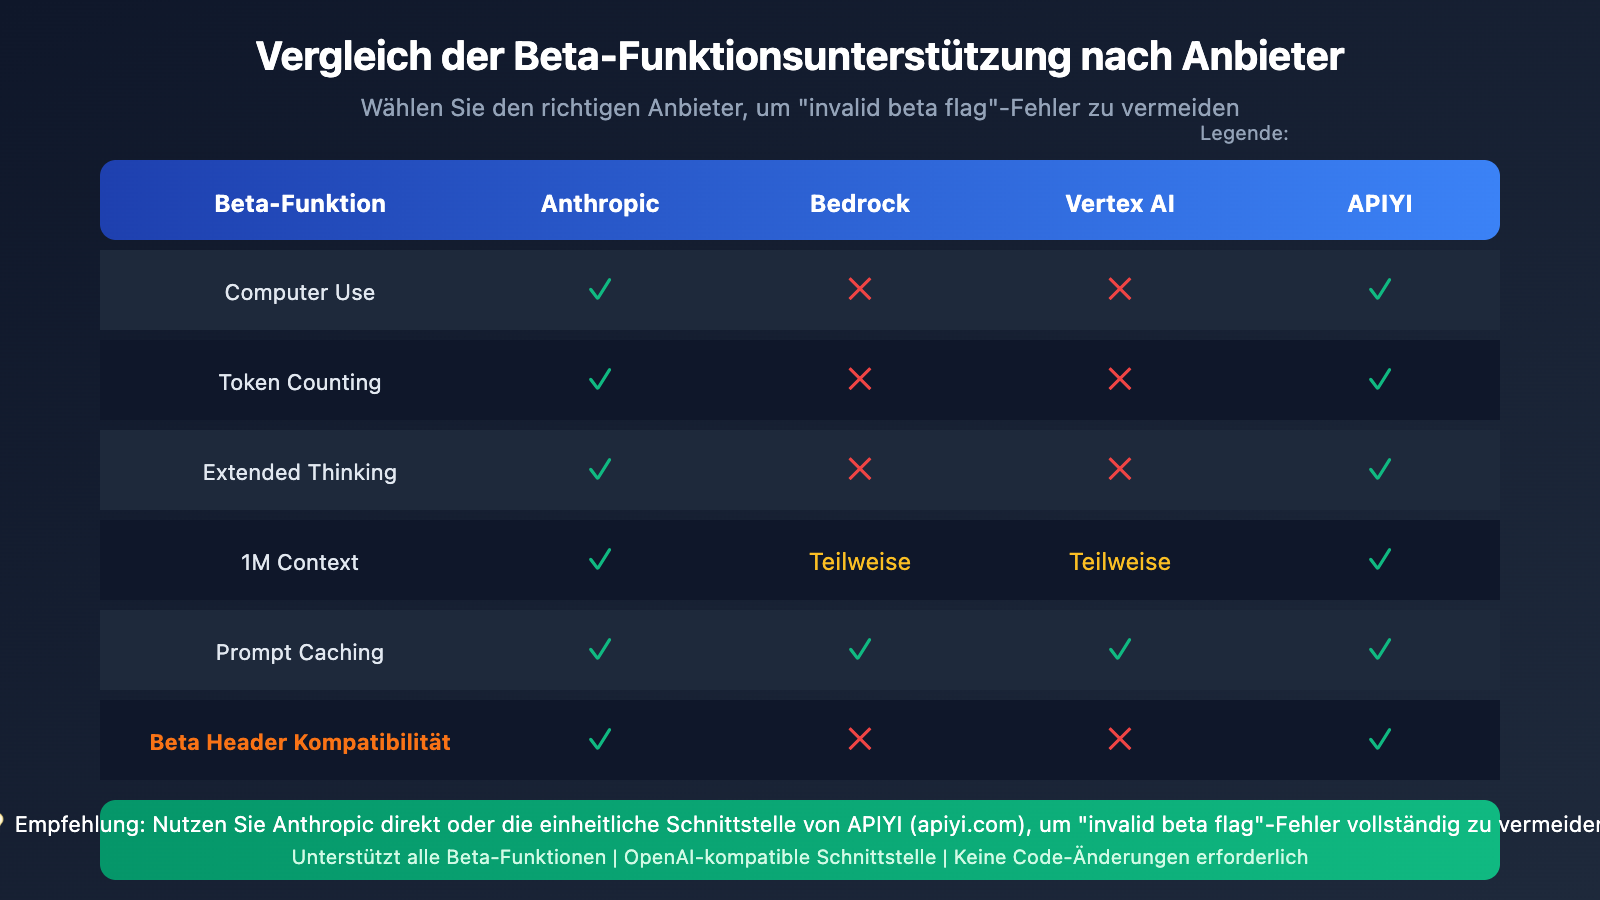Click the green Empfehlung banner text
Screen dimensions: 1600x900
[800, 825]
